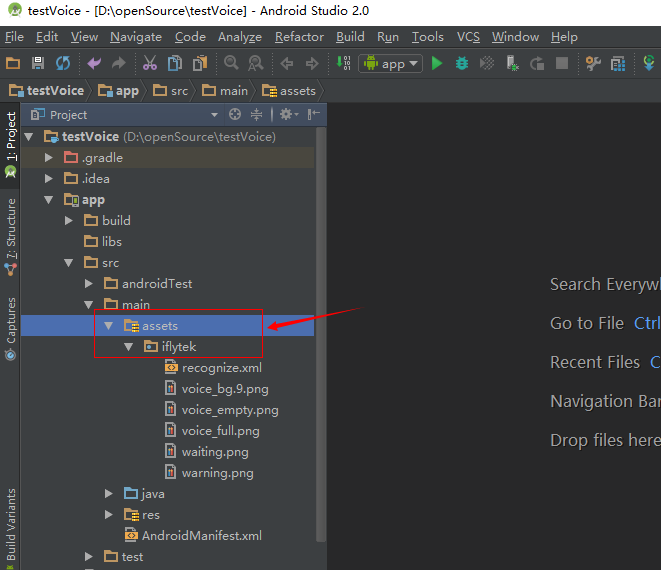
Task: Click Scroll from Source target icon
Action: [235, 114]
